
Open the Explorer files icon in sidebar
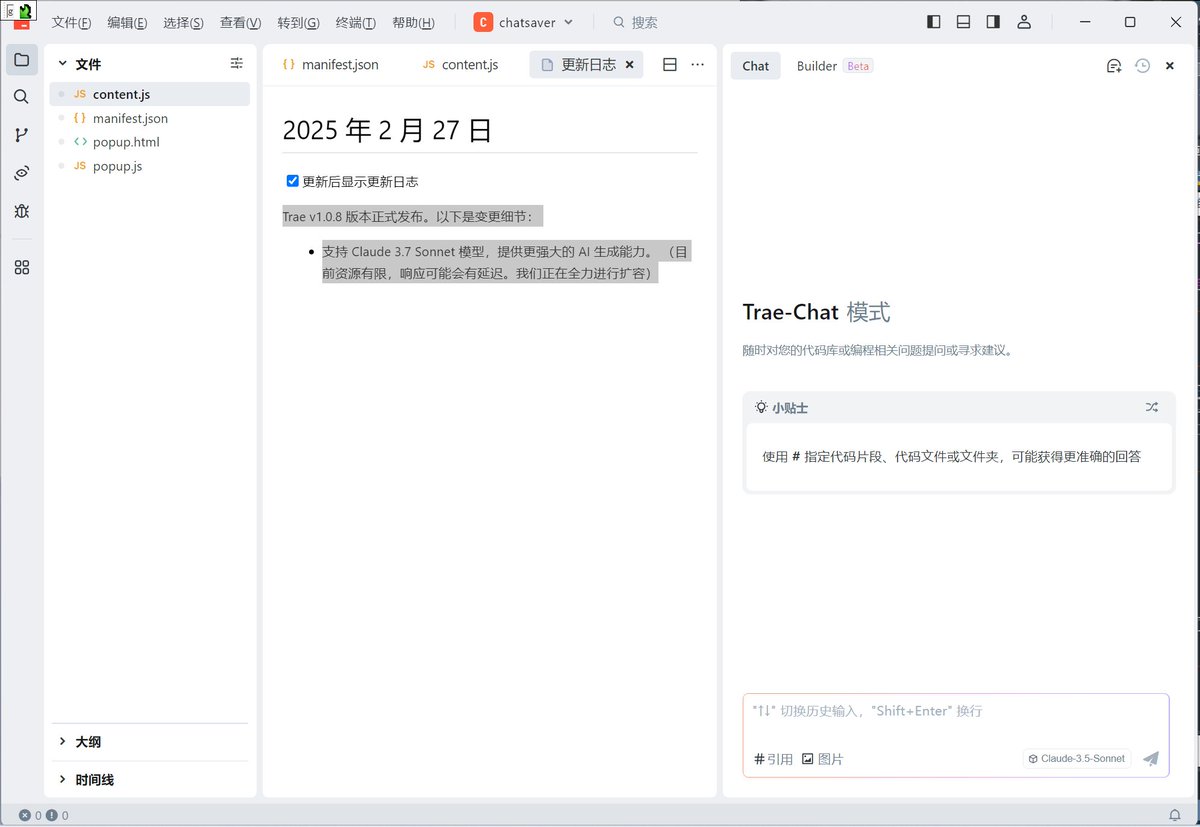(22, 60)
